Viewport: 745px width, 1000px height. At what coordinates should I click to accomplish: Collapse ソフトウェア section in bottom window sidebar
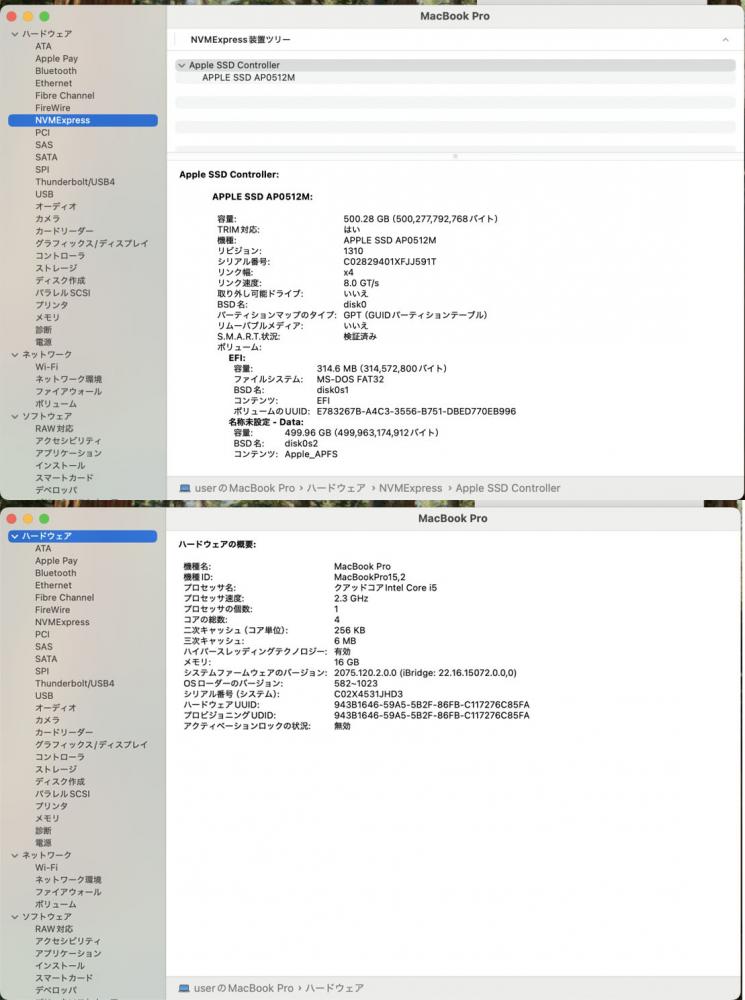pyautogui.click(x=15, y=916)
